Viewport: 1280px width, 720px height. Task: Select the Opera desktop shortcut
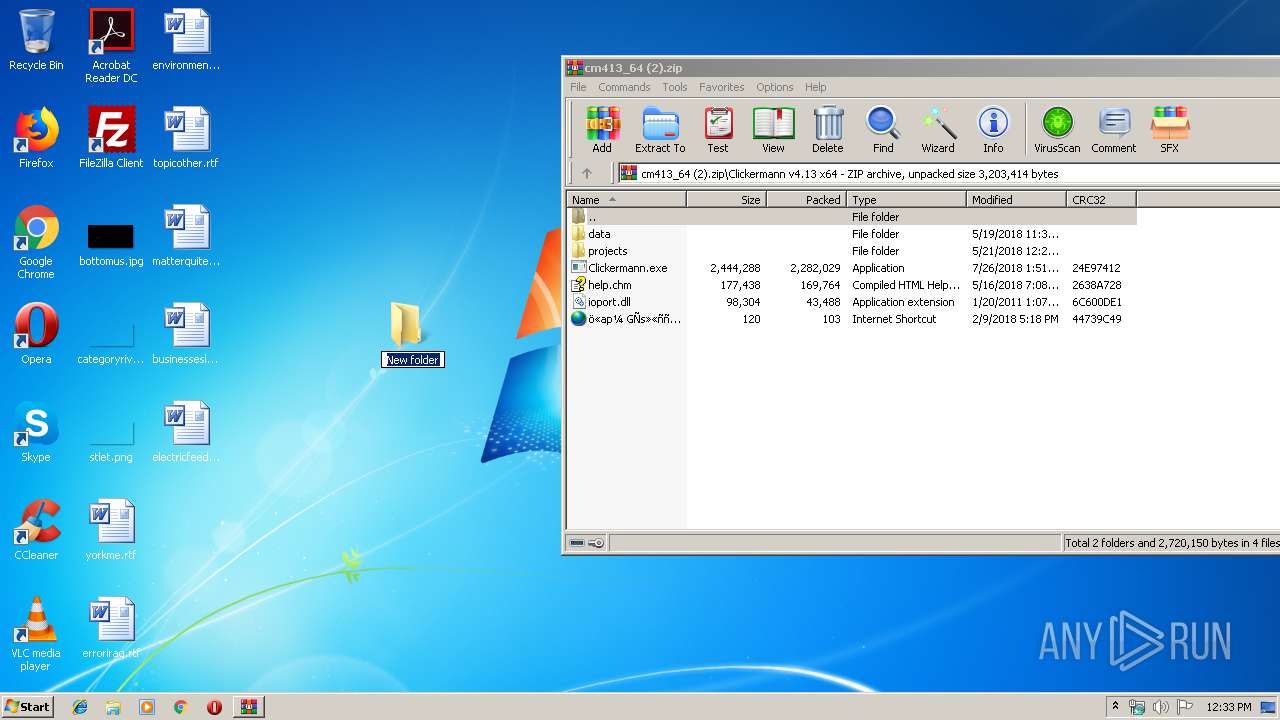pyautogui.click(x=36, y=334)
